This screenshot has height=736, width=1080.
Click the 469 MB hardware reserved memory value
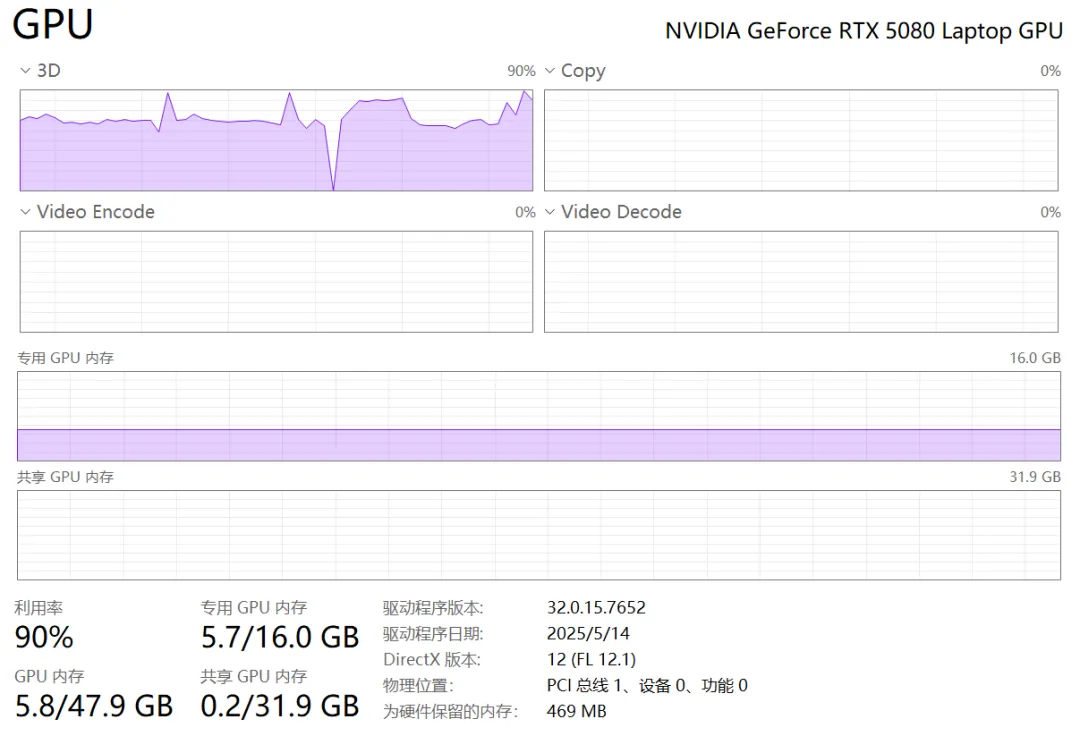point(576,711)
